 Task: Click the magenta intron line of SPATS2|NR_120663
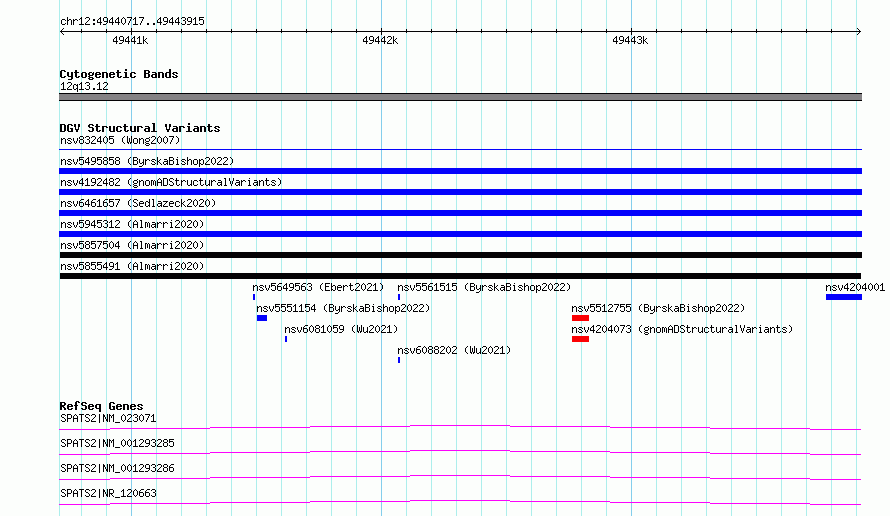pyautogui.click(x=460, y=502)
